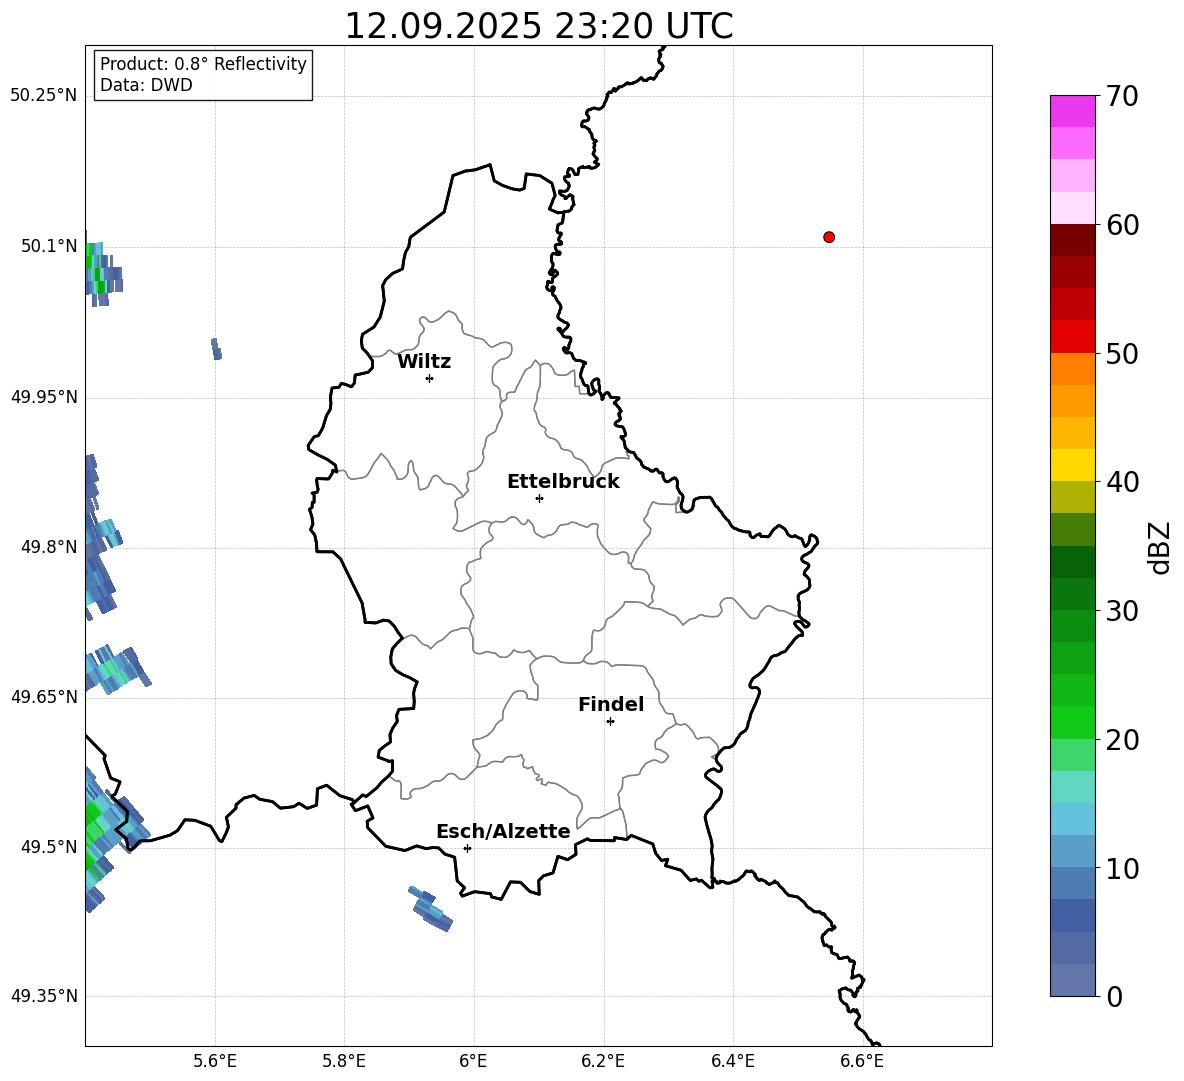The width and height of the screenshot is (1184, 1081).
Task: Click the Esch/Alzette cross marker
Action: 467,848
